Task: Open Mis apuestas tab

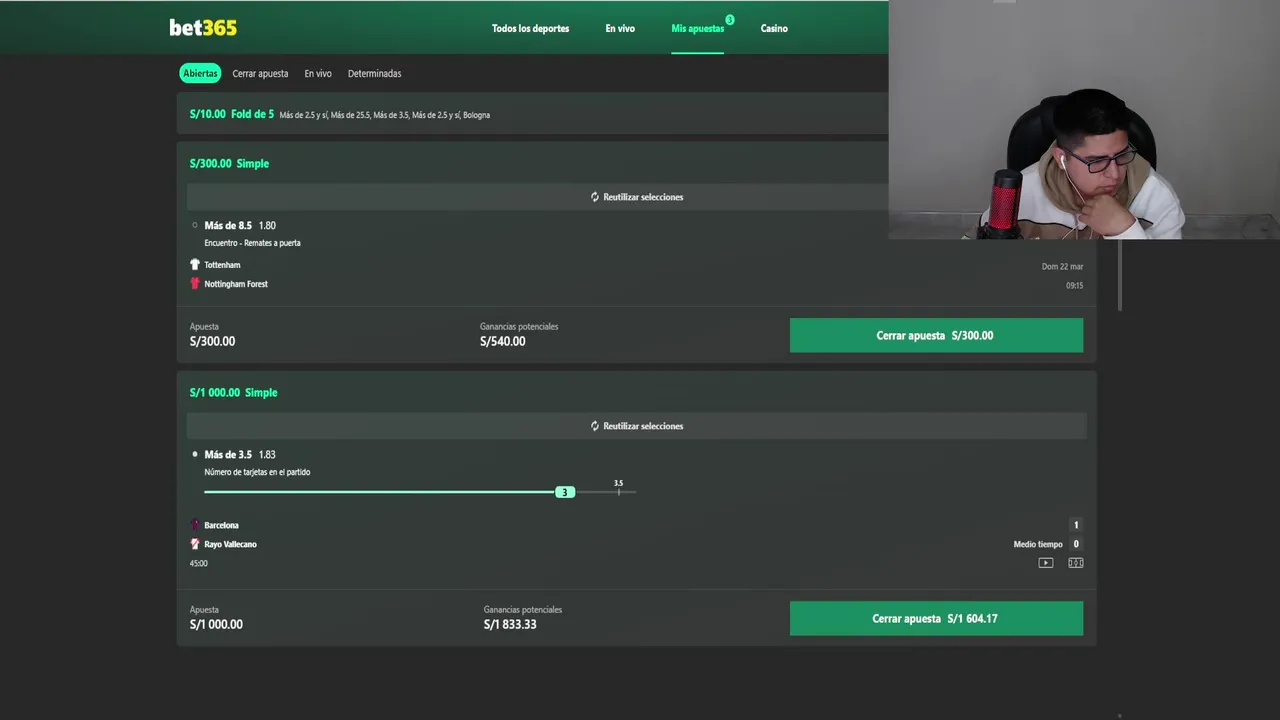Action: (697, 28)
